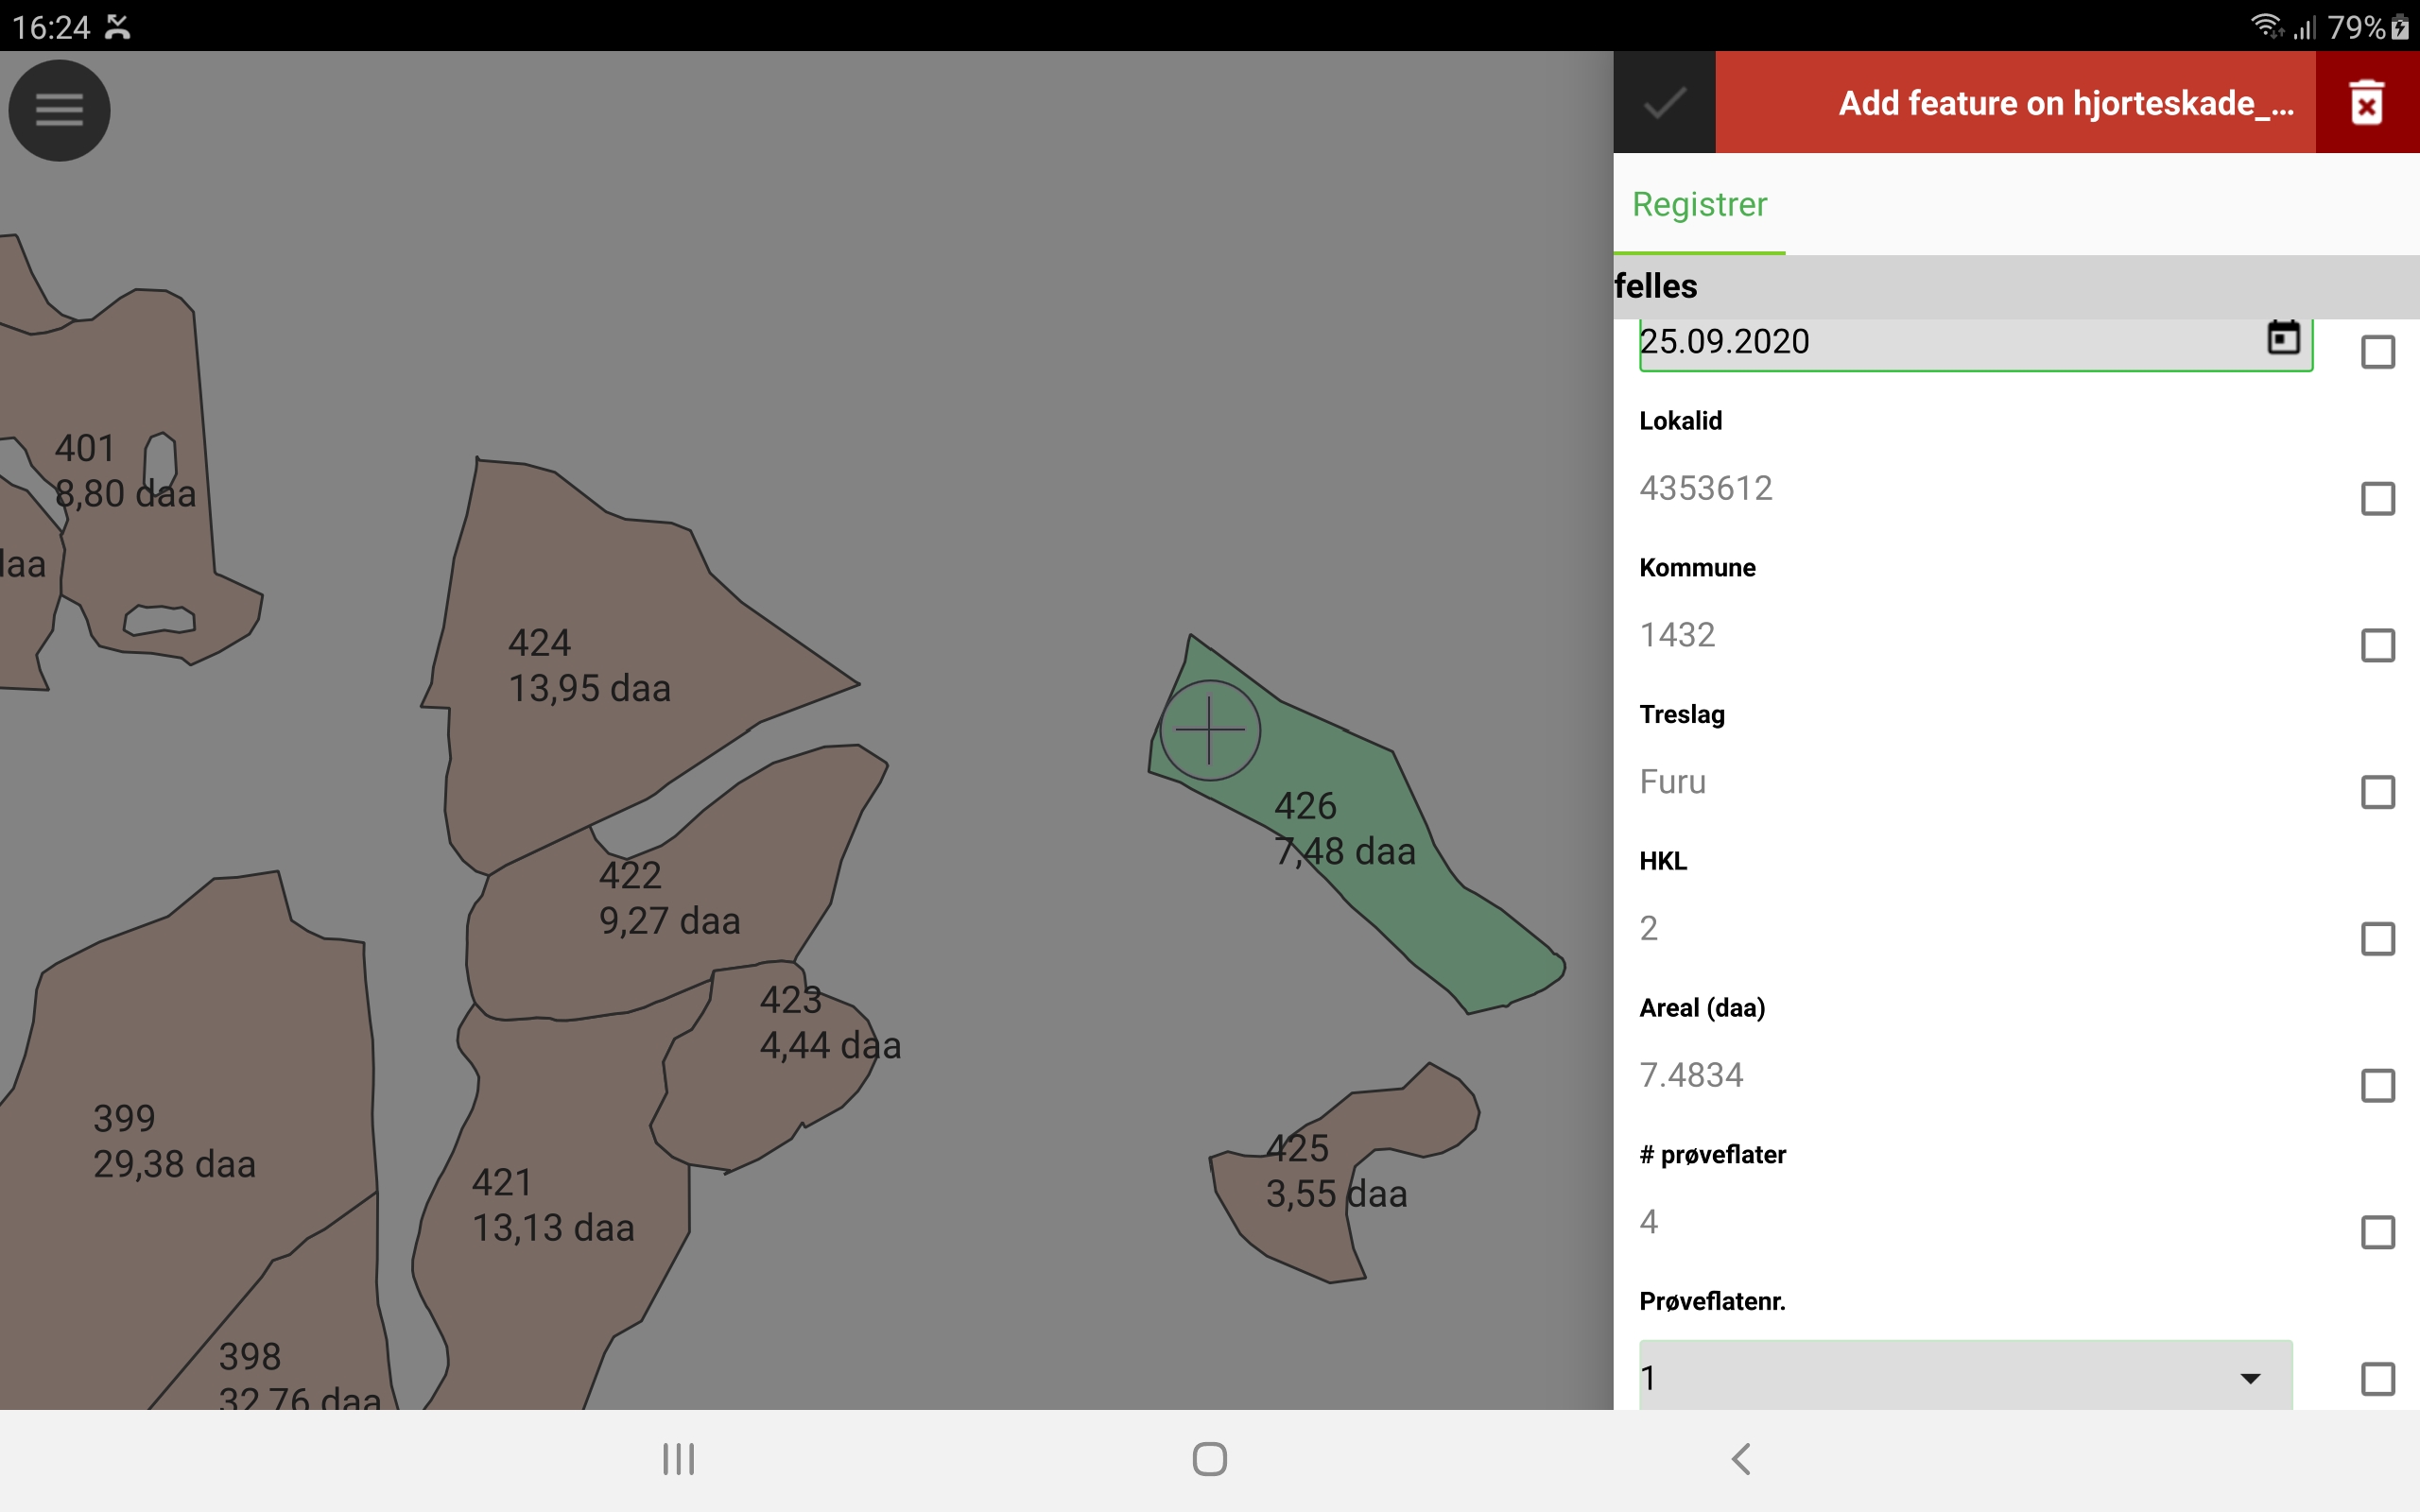Select the date field showing 25.09.2020
This screenshot has height=1512, width=2420.
pos(1900,341)
